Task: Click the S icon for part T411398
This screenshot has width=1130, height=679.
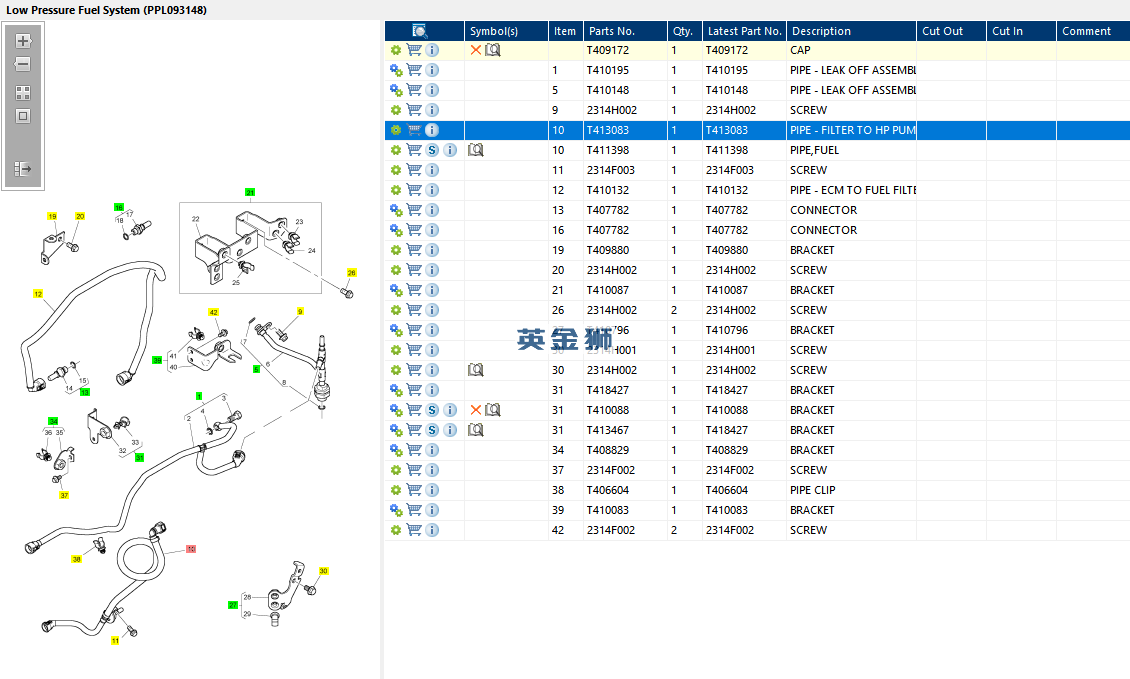Action: pos(432,150)
